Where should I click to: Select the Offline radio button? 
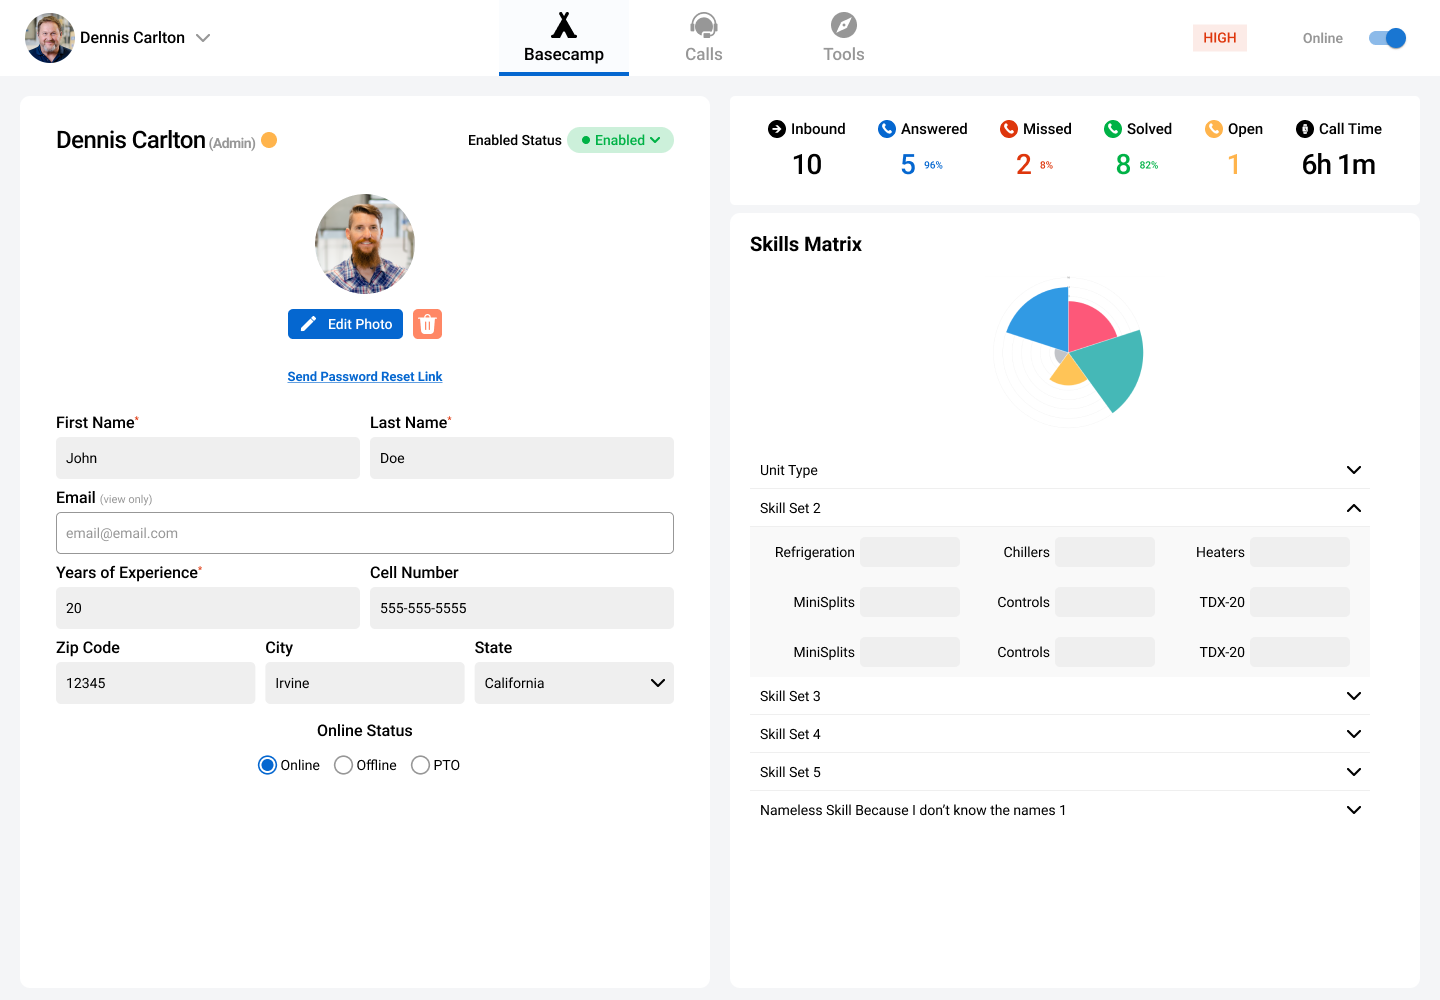click(x=343, y=765)
